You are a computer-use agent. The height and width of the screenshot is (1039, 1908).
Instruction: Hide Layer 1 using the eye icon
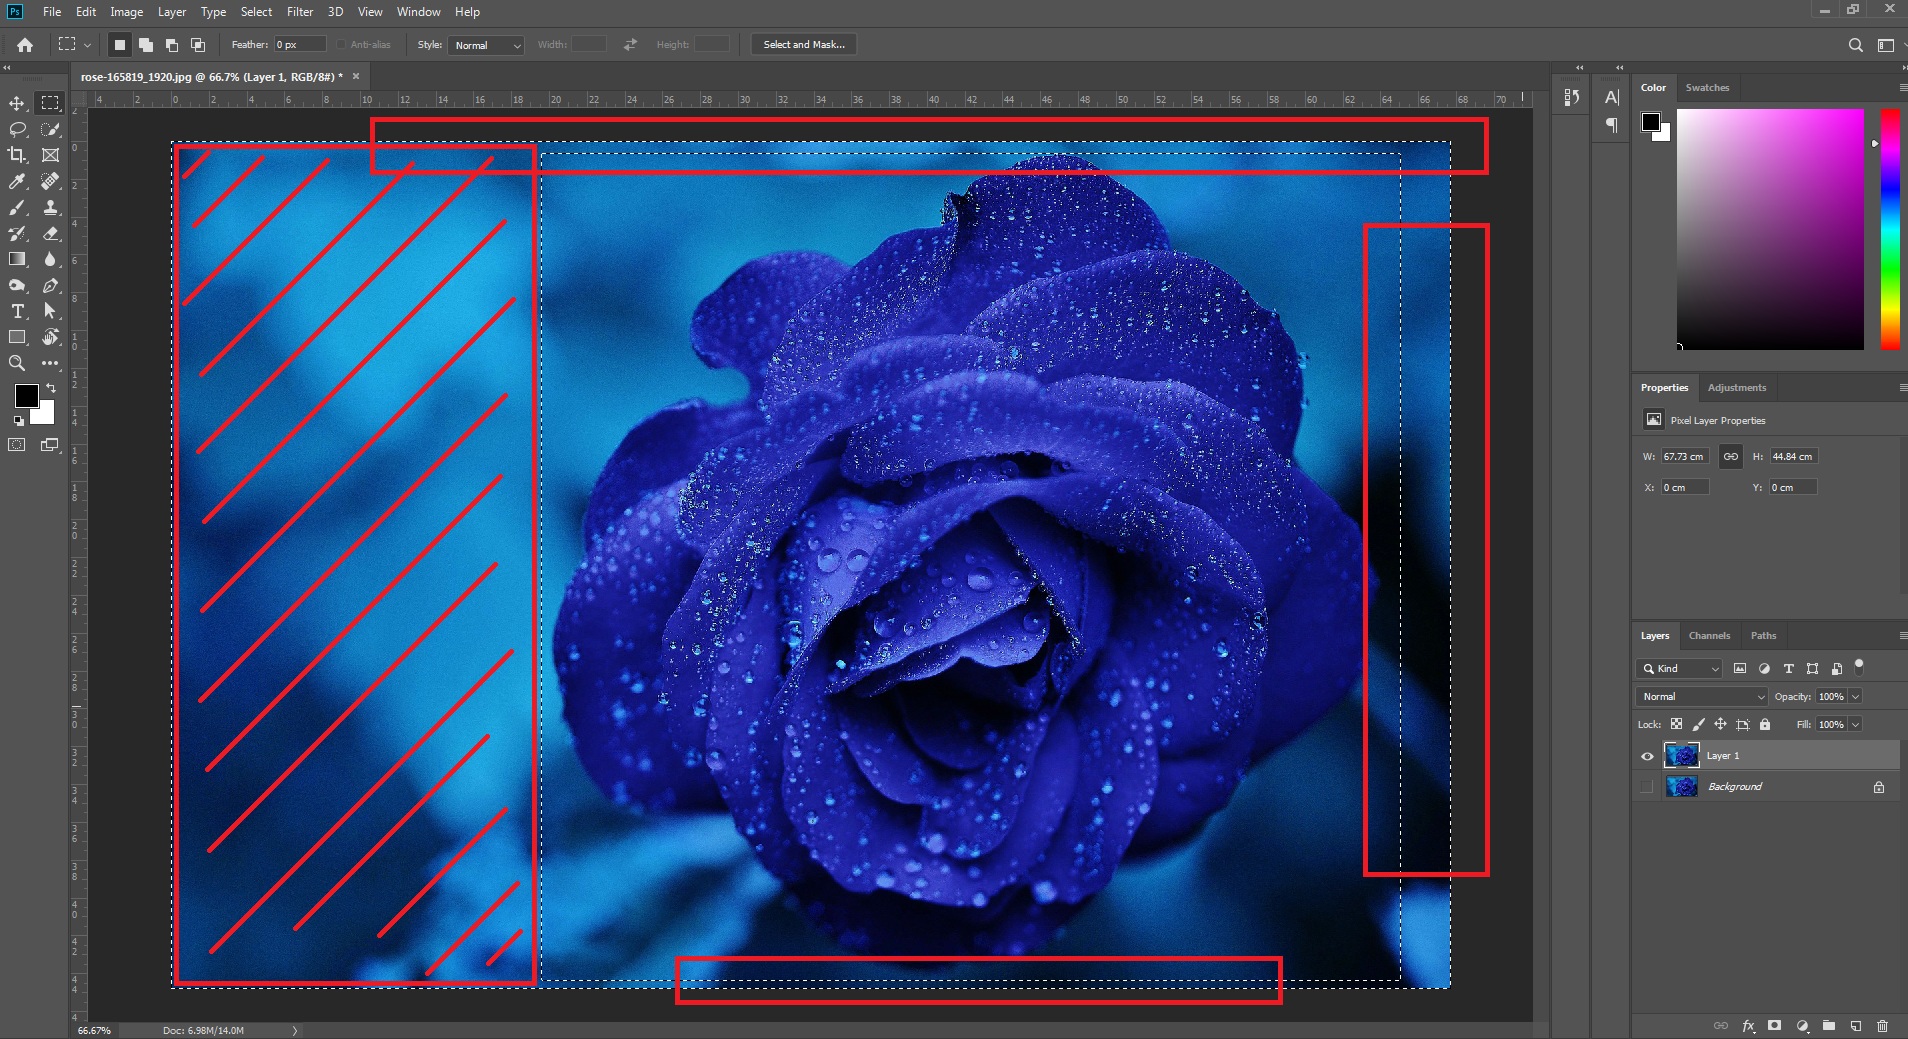1647,756
